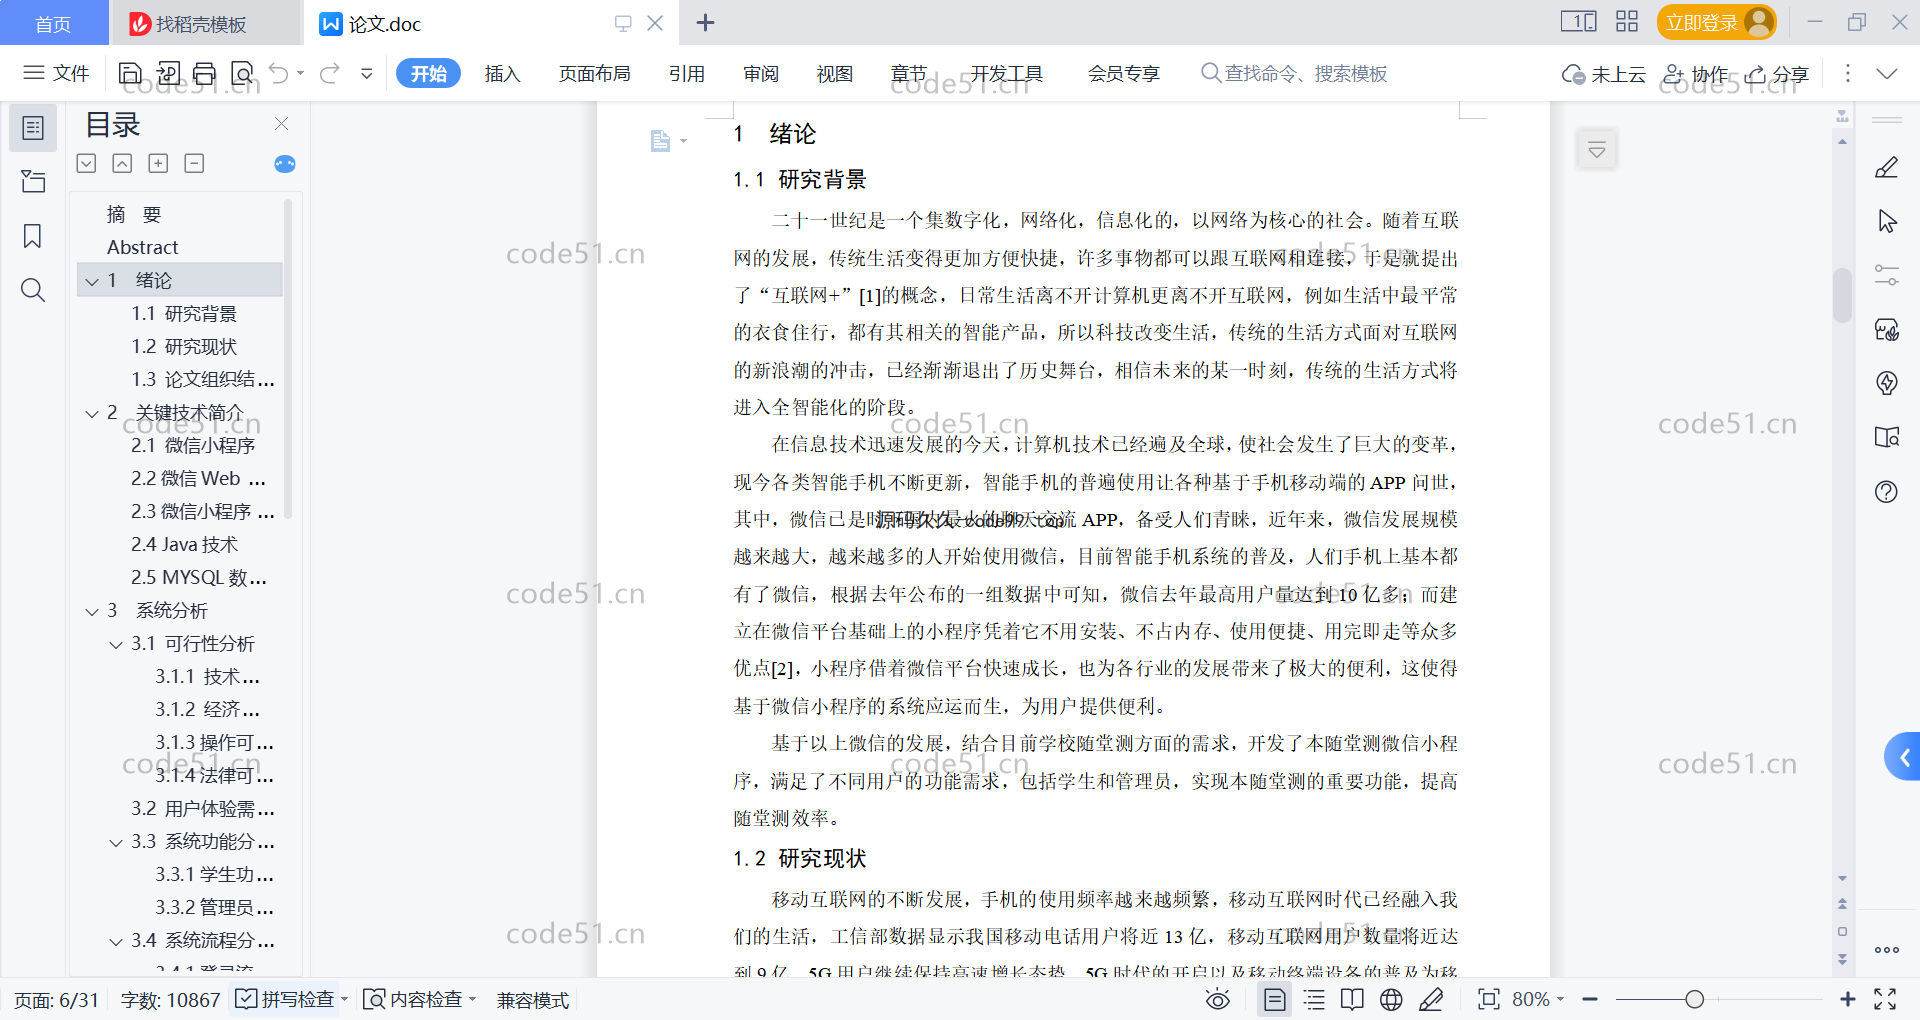Open the 页面布局 tab
This screenshot has height=1020, width=1920.
pos(594,73)
